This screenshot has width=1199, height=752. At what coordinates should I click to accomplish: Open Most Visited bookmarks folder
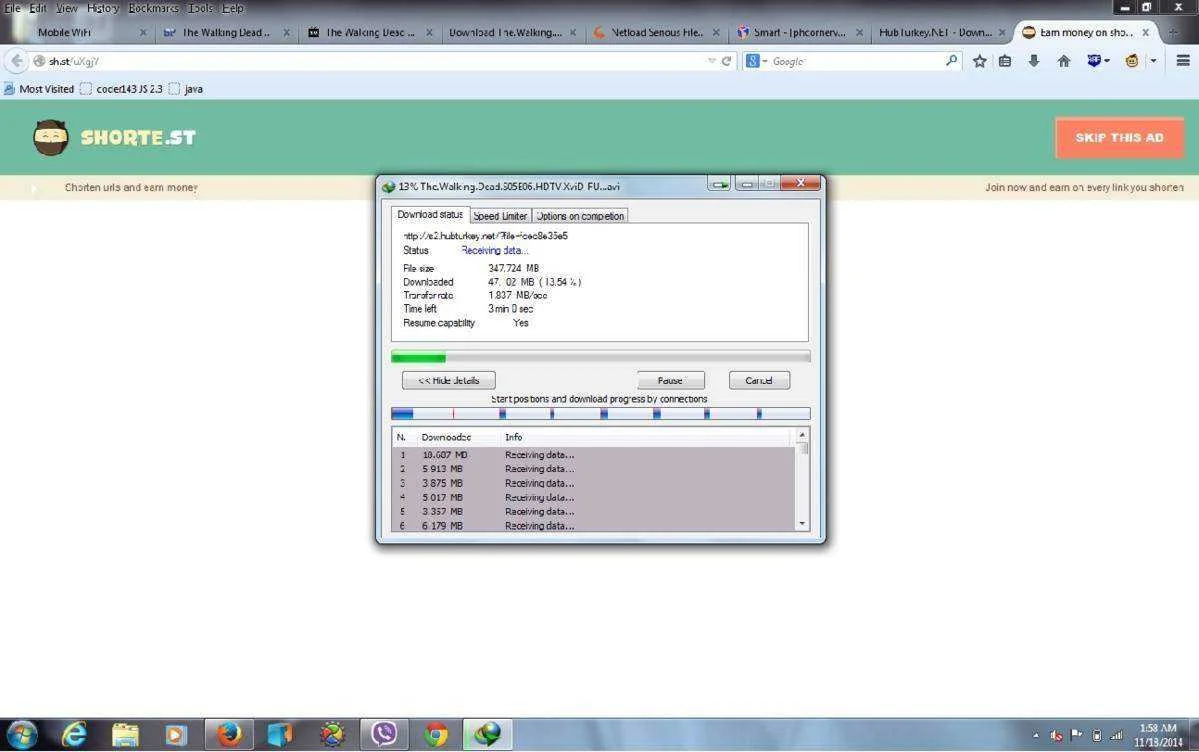coord(39,89)
